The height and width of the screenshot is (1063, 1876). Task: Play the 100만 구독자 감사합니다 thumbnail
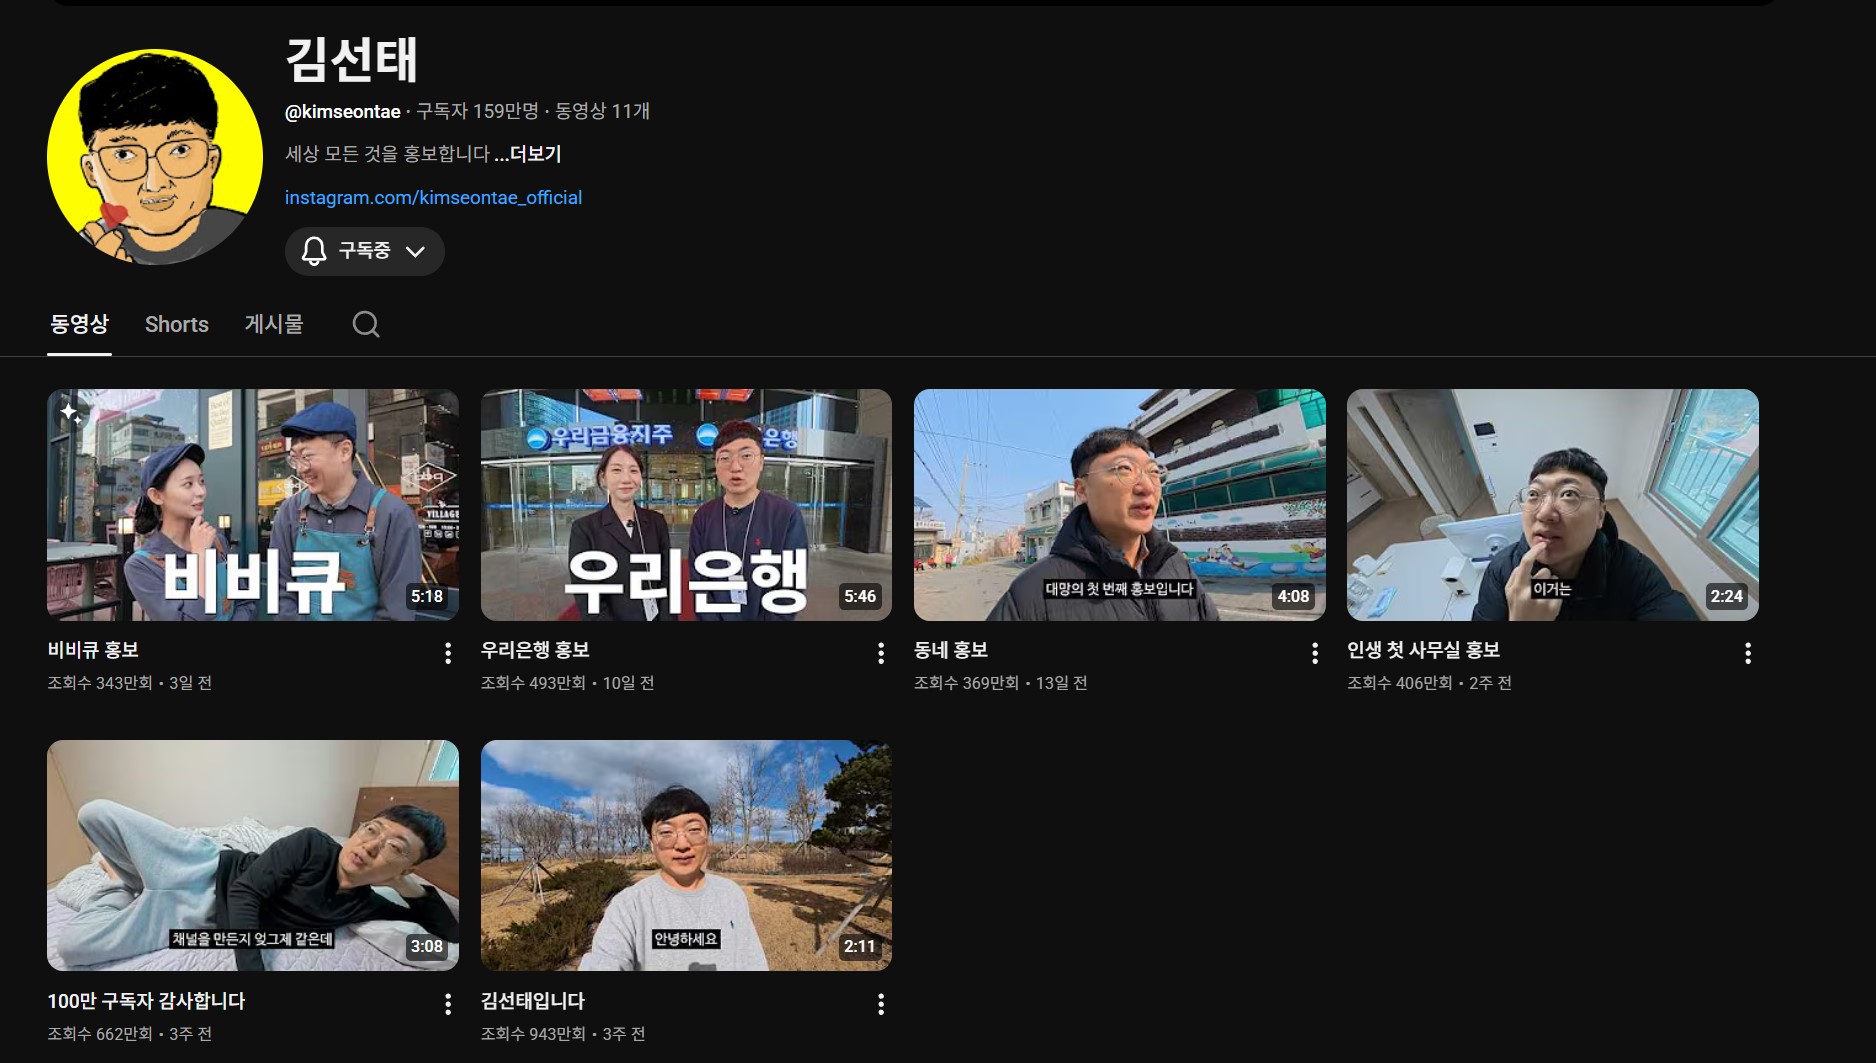coord(252,855)
